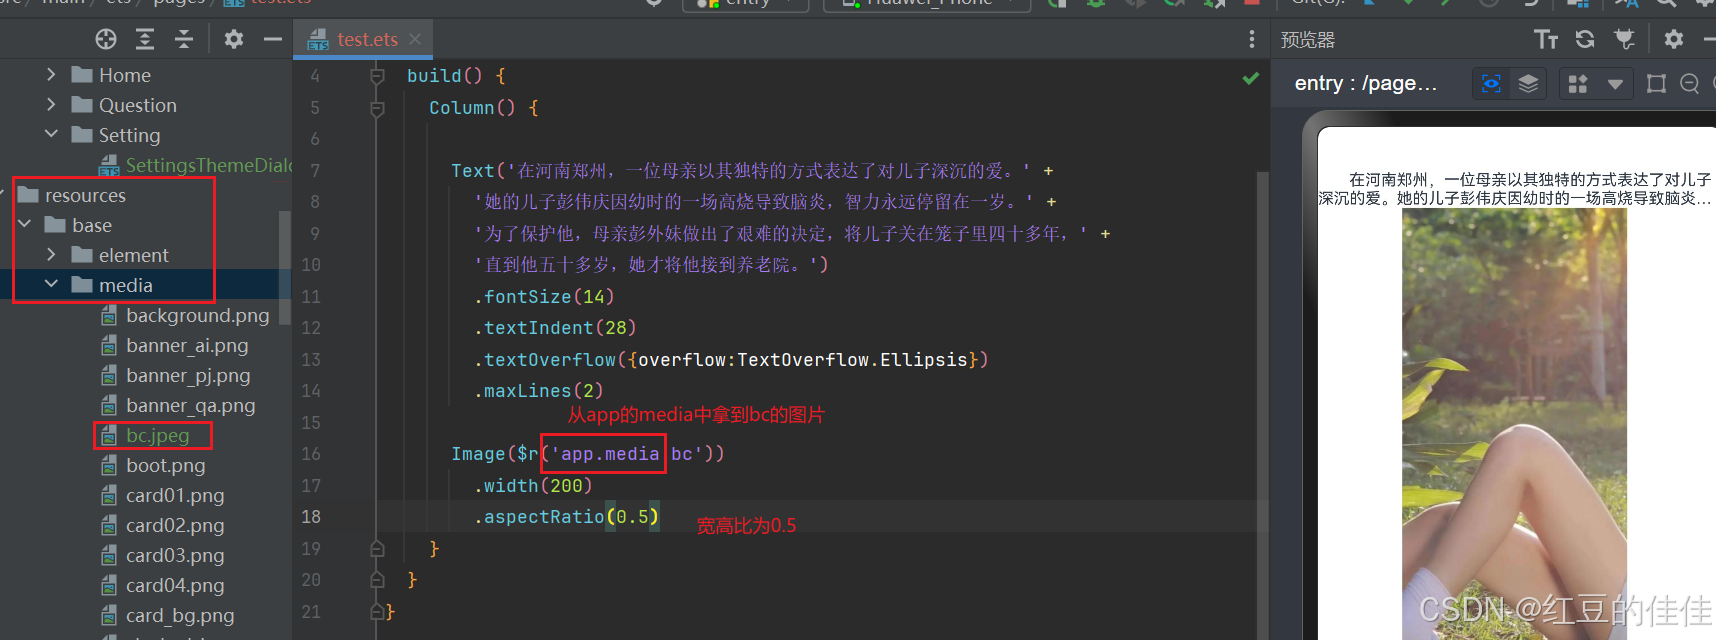Click the green inspection checkmark in editor
The width and height of the screenshot is (1716, 640).
click(1250, 78)
